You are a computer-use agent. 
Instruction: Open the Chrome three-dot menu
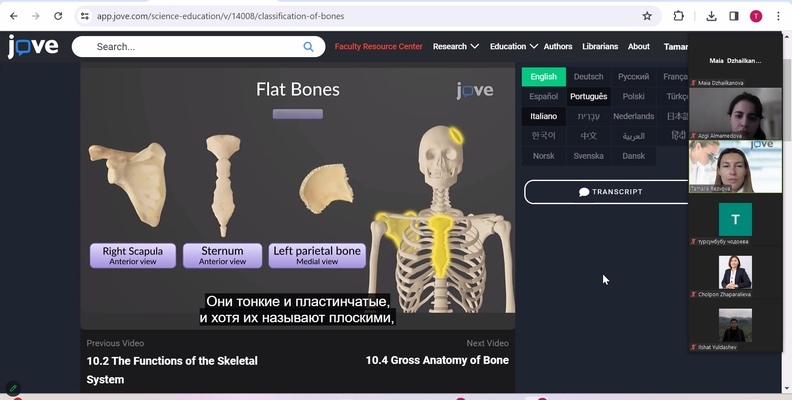(778, 16)
